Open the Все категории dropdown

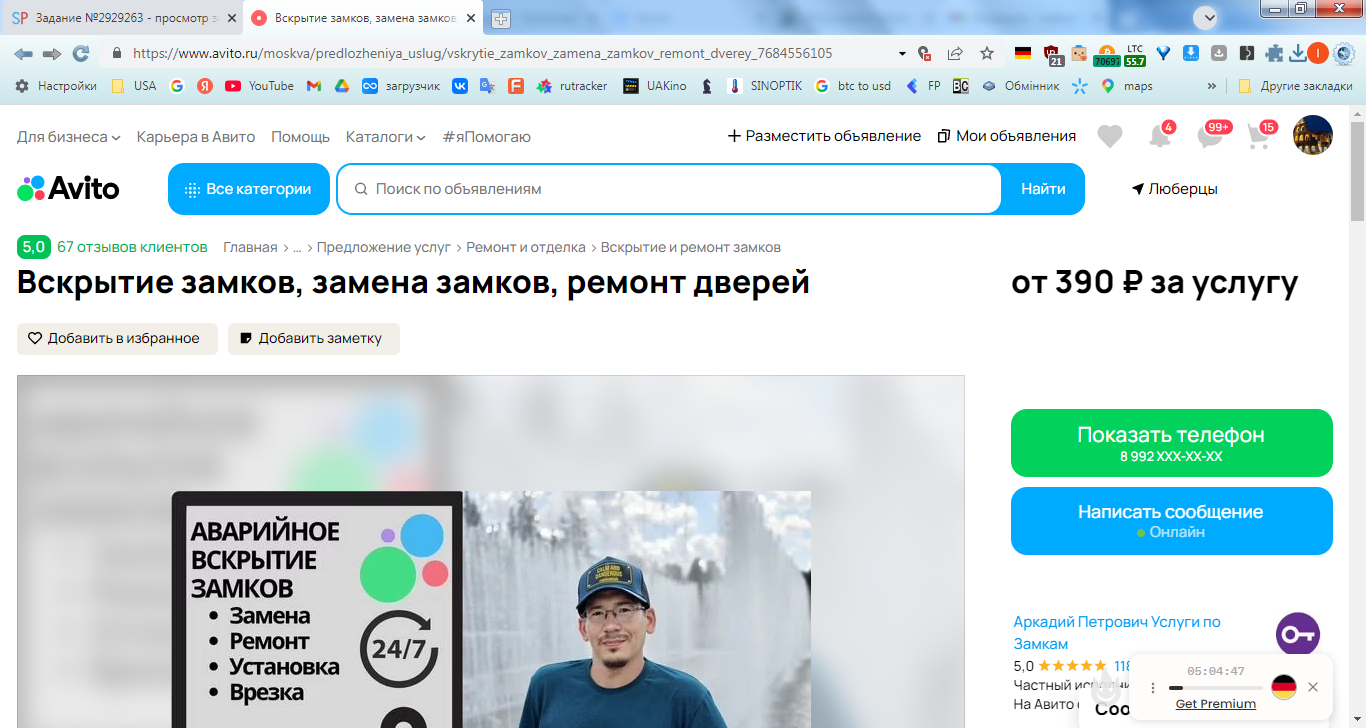pyautogui.click(x=249, y=189)
